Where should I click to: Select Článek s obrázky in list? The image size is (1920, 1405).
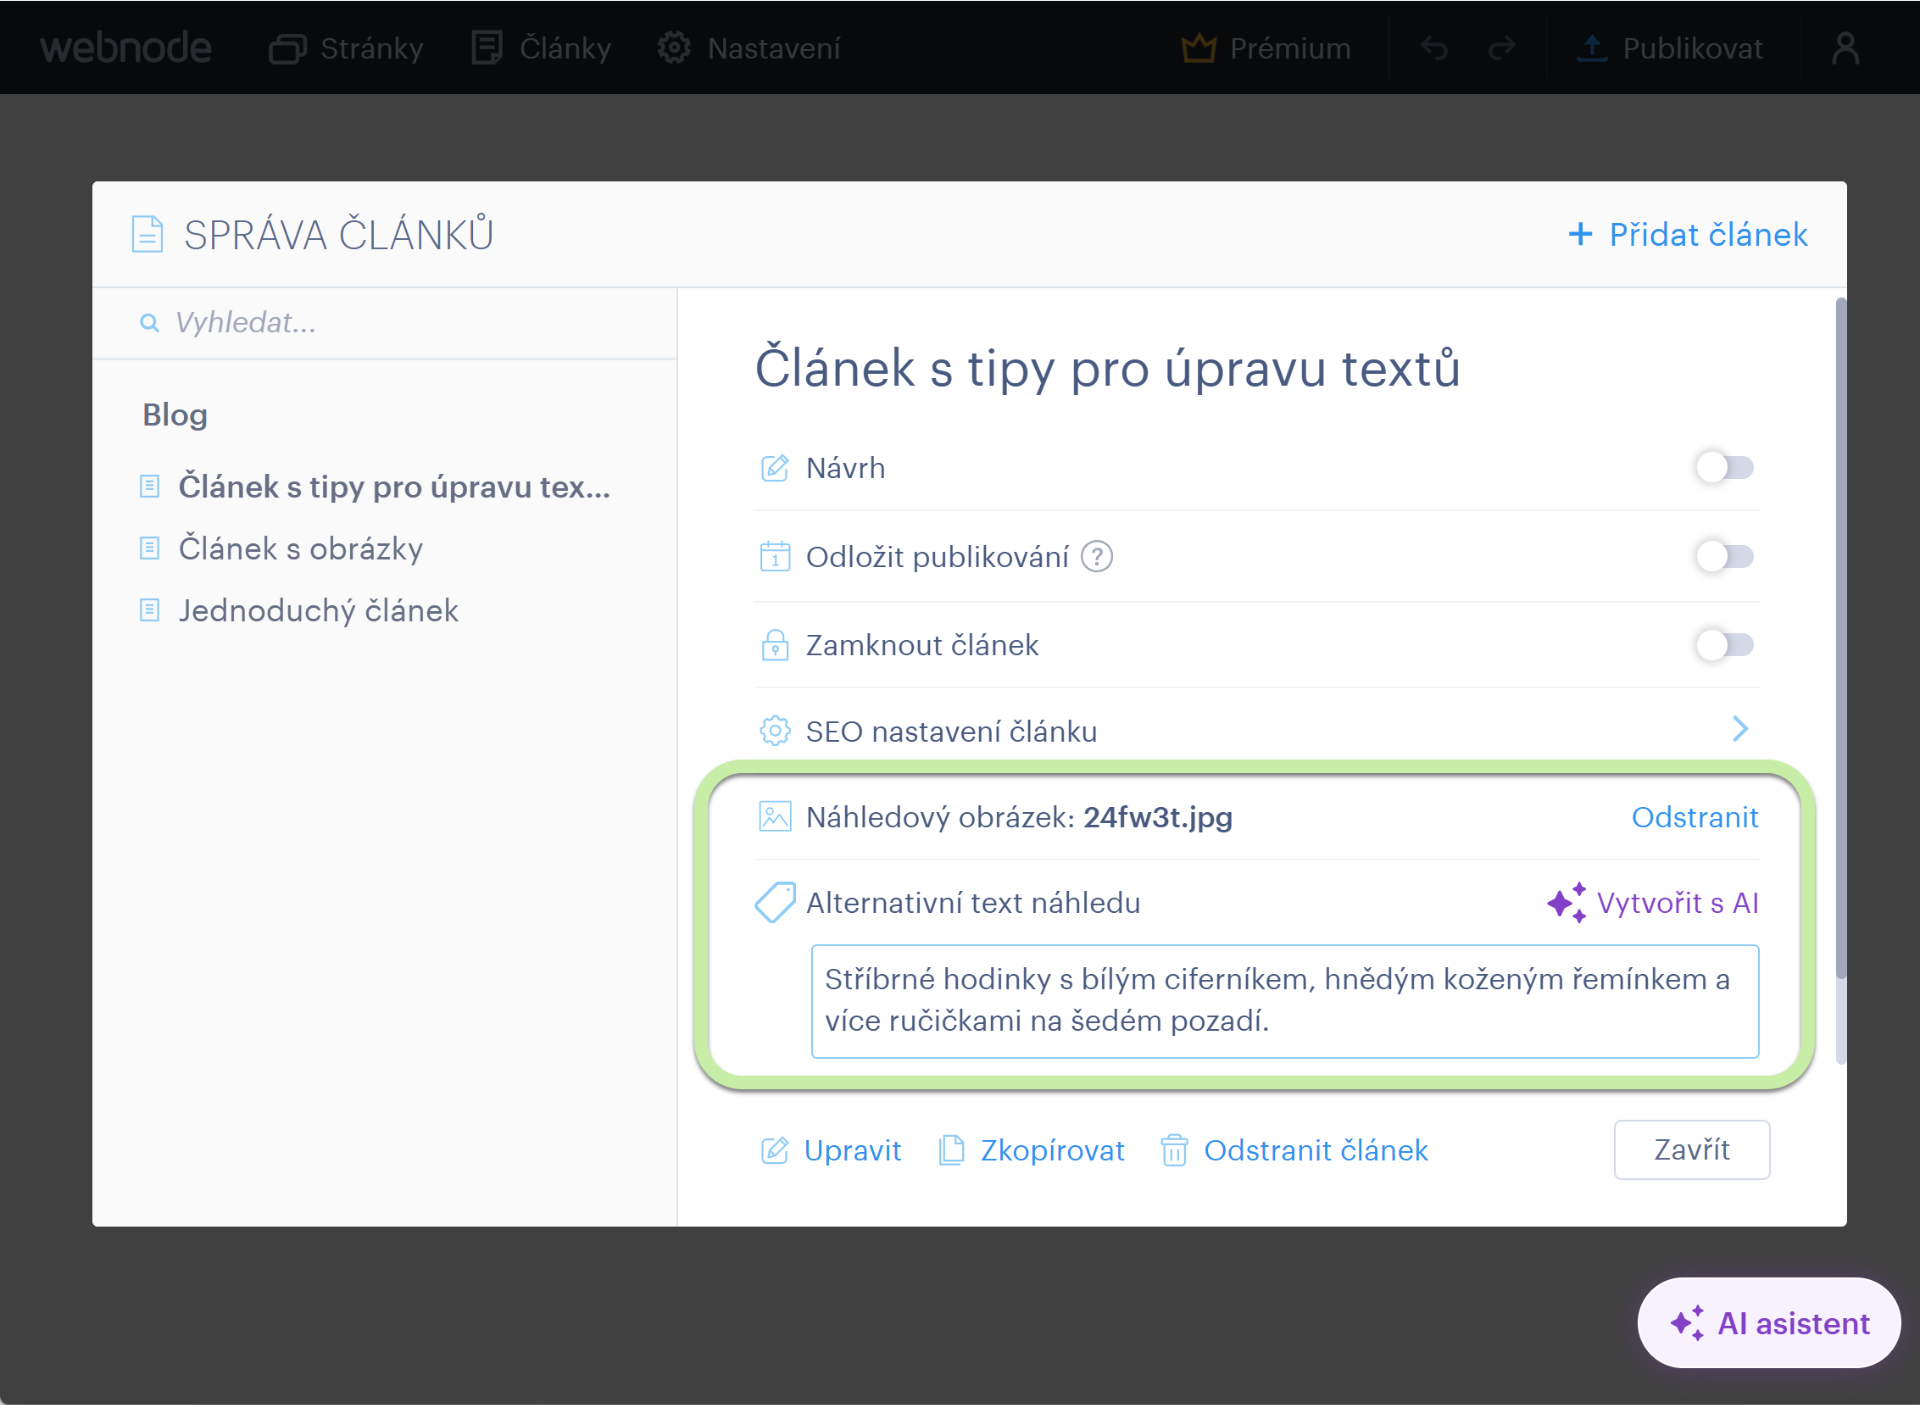pyautogui.click(x=301, y=549)
